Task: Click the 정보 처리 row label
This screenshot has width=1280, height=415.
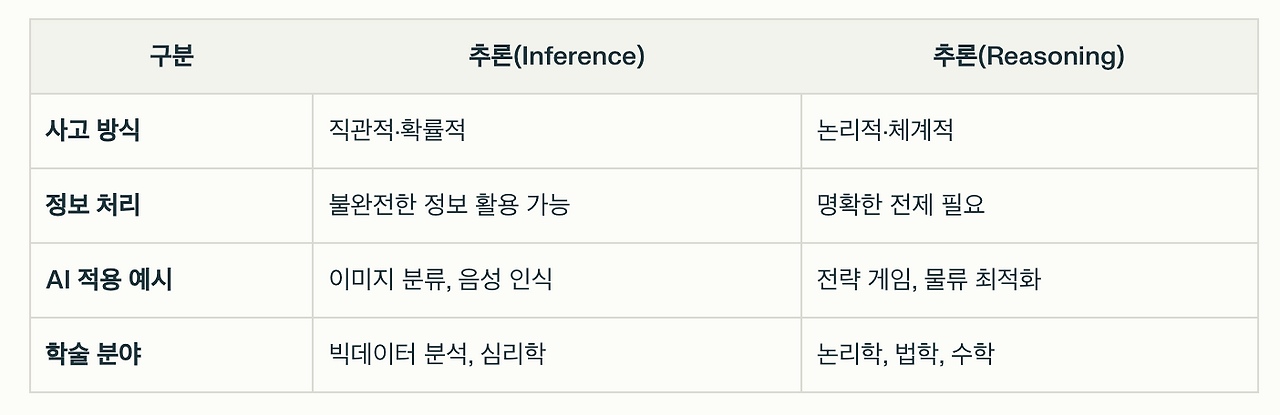Action: point(93,206)
